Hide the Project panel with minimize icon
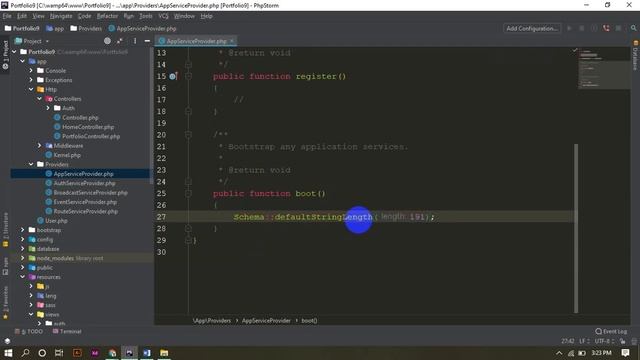Screen dimensions: 640x360 tap(147, 41)
